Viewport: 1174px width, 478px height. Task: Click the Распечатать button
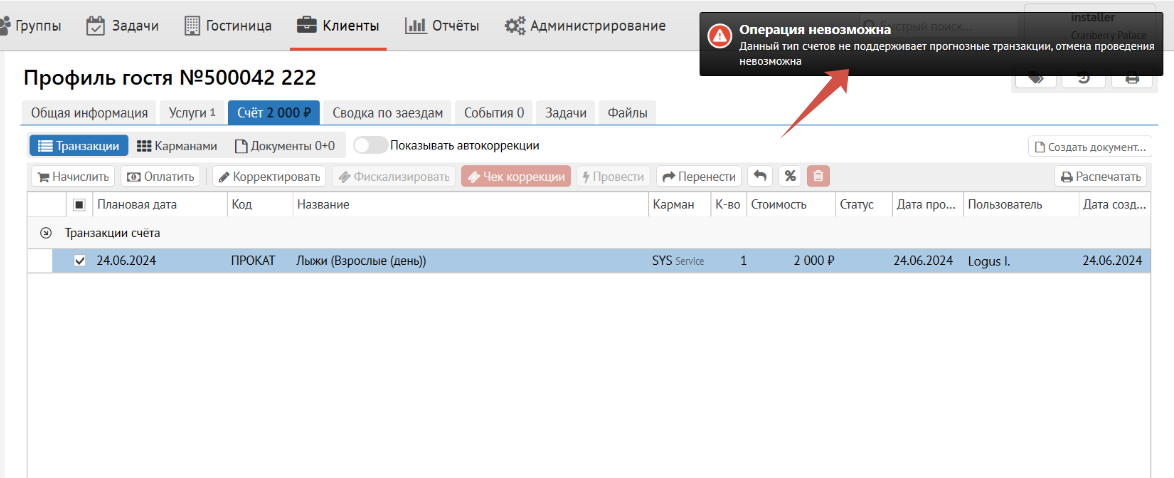click(x=1101, y=177)
